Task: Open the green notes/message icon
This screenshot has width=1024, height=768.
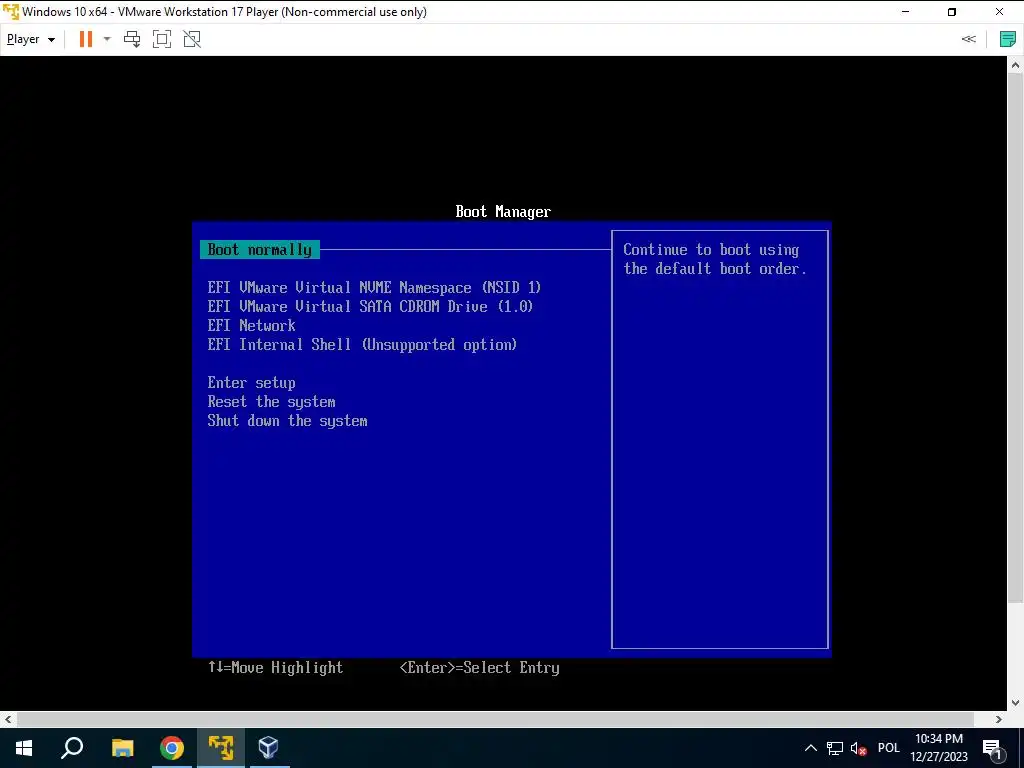Action: (x=1008, y=39)
